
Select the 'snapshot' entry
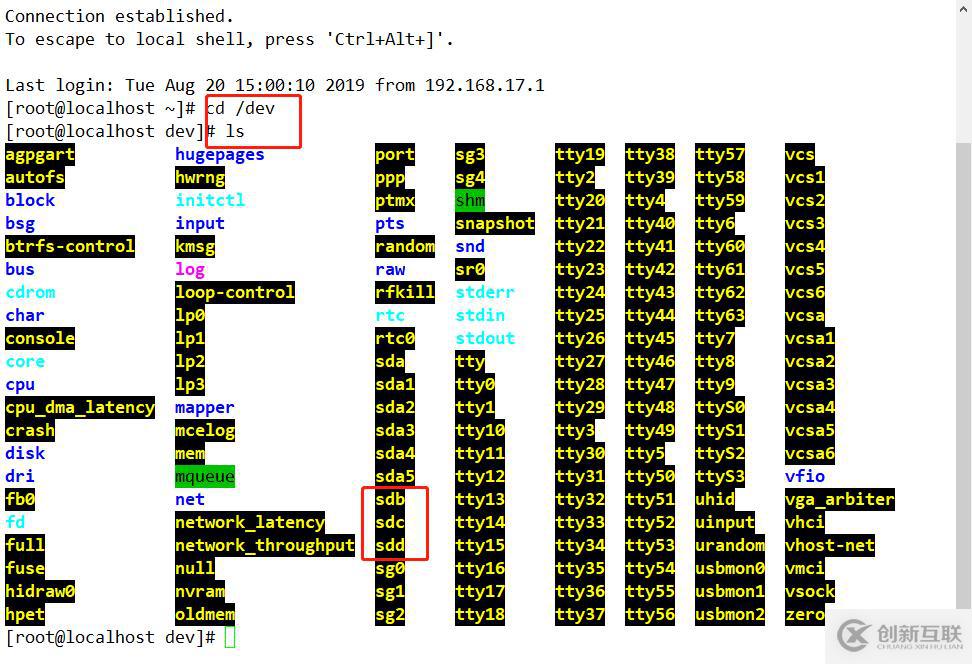[495, 223]
